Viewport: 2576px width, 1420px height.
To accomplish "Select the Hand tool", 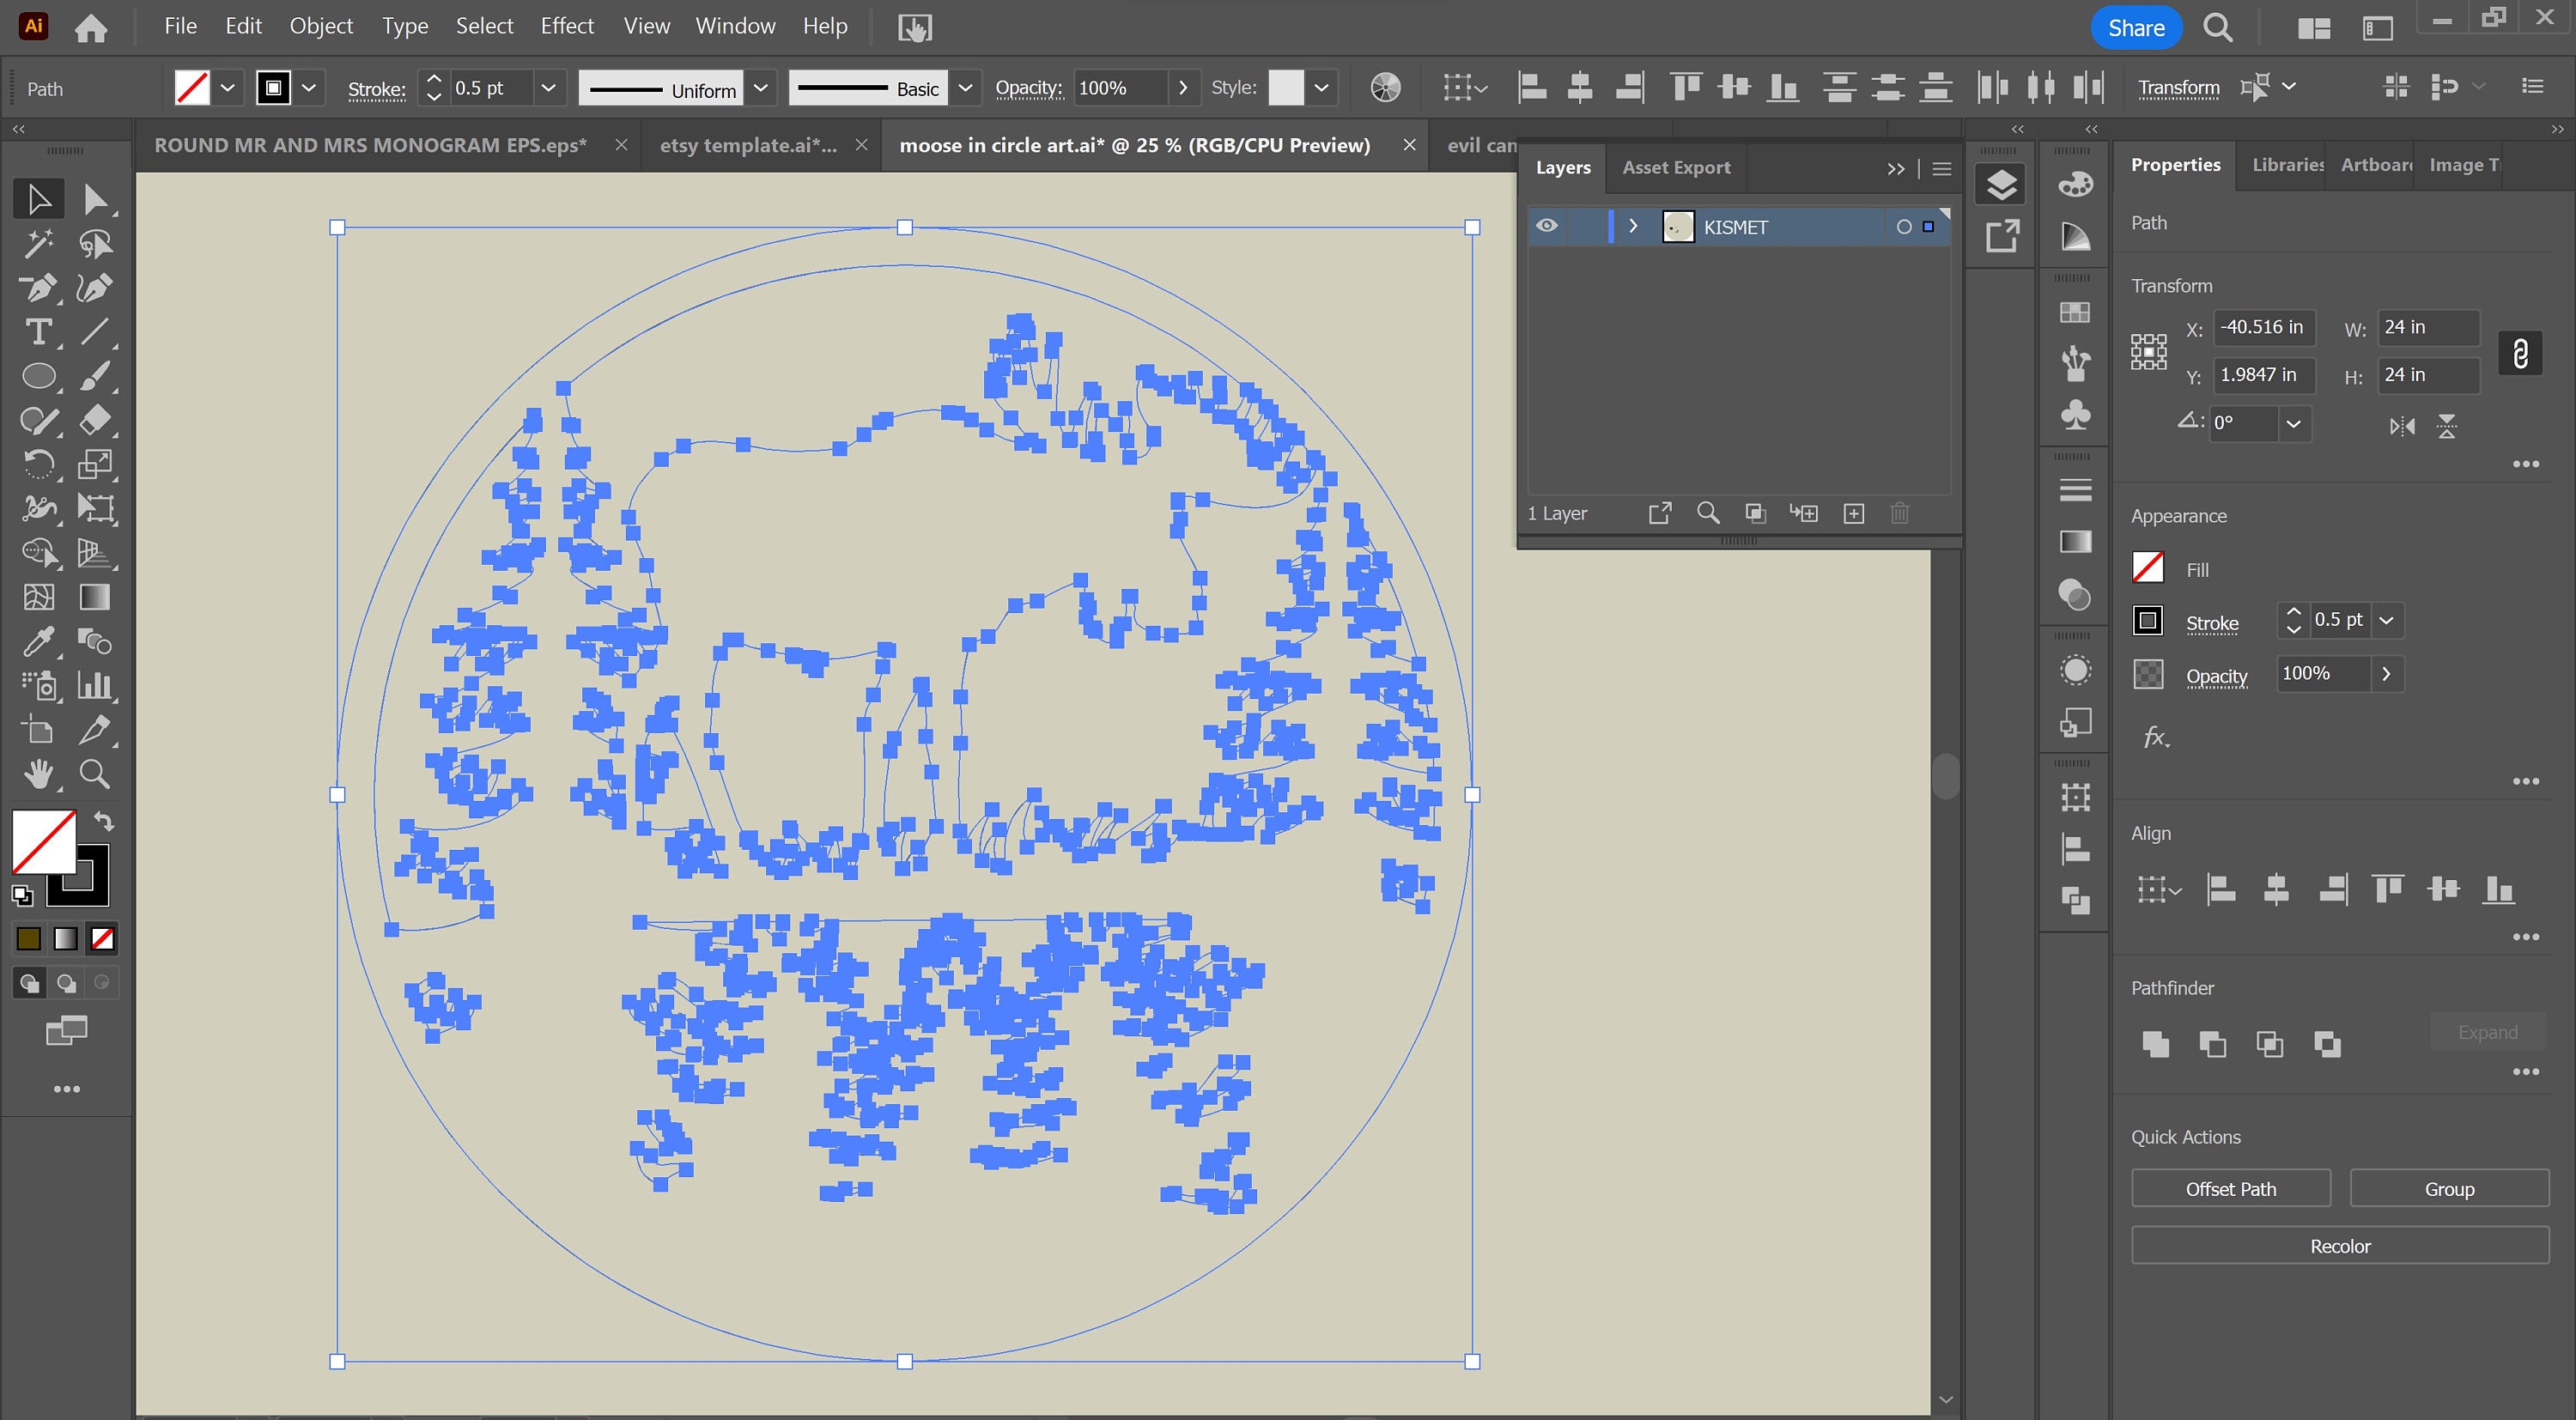I will 40,773.
